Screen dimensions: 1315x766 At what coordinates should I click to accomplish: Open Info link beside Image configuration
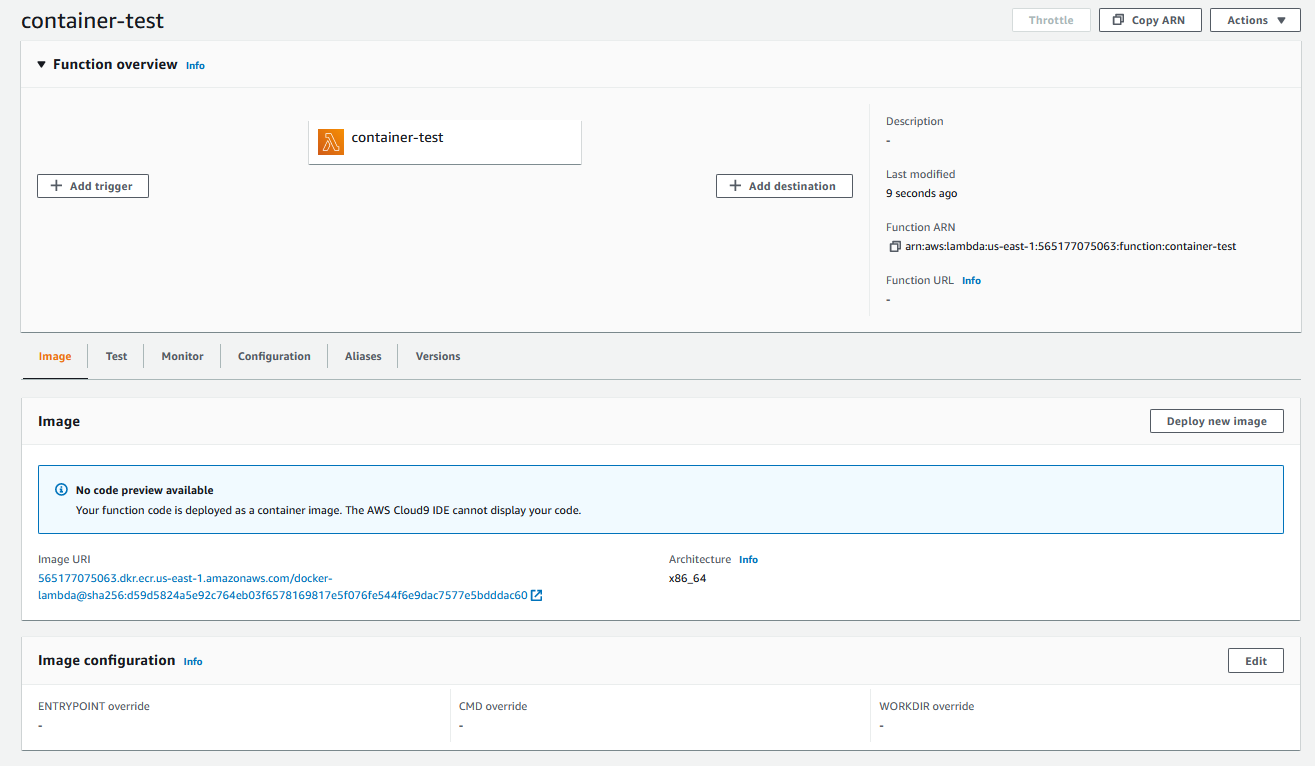193,661
